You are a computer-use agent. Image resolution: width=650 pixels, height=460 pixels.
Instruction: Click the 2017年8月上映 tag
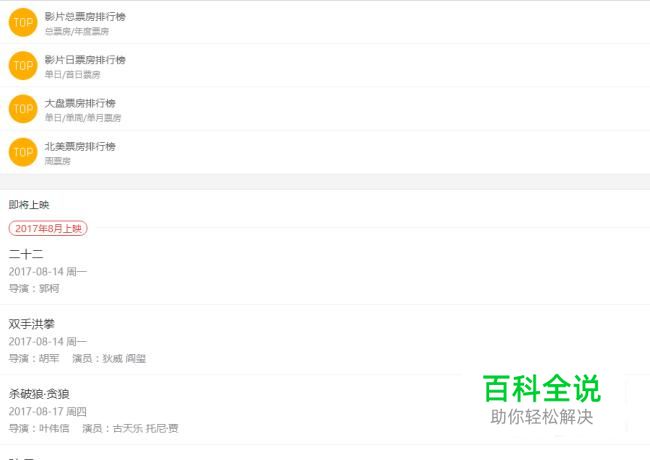48,228
